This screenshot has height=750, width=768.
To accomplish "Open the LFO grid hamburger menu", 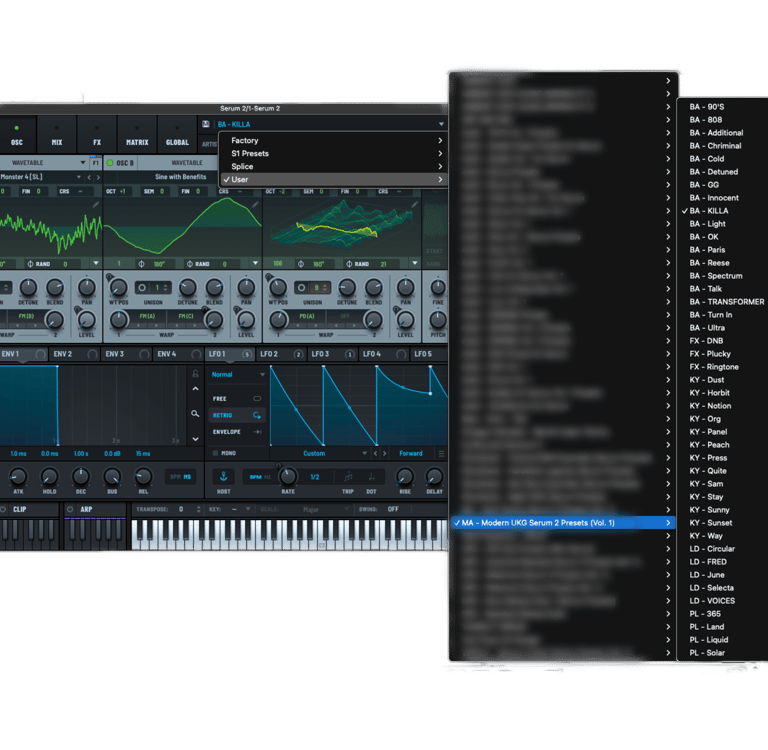I will 441,454.
